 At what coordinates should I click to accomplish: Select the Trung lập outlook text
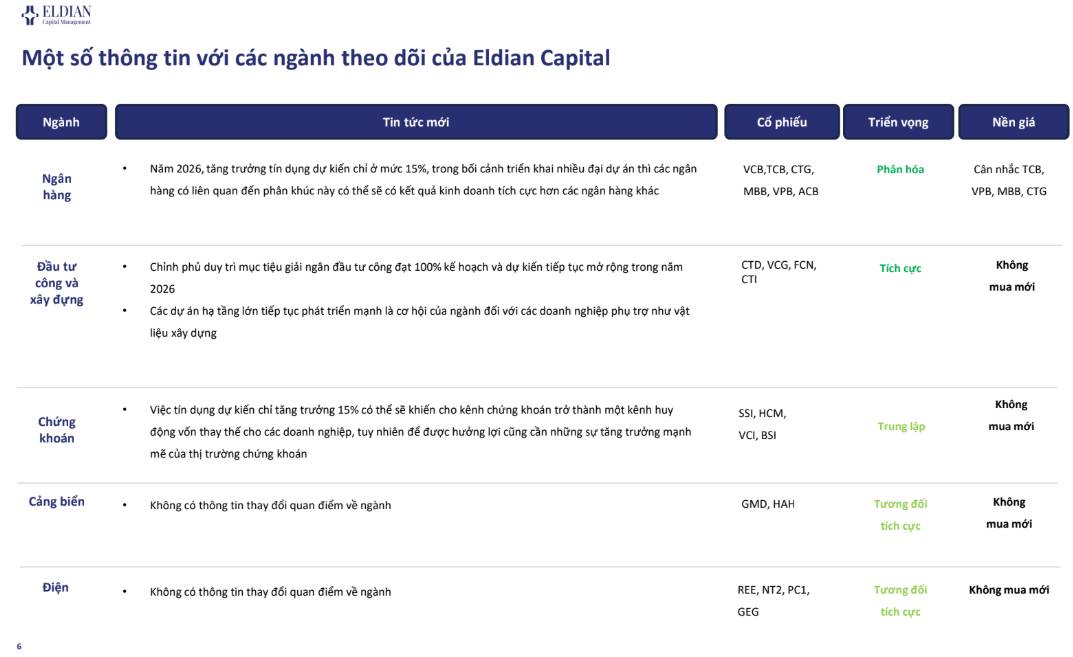pos(901,426)
